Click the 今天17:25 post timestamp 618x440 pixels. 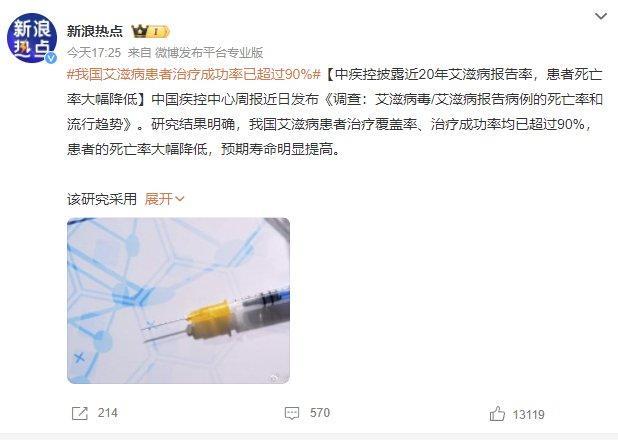(x=94, y=52)
